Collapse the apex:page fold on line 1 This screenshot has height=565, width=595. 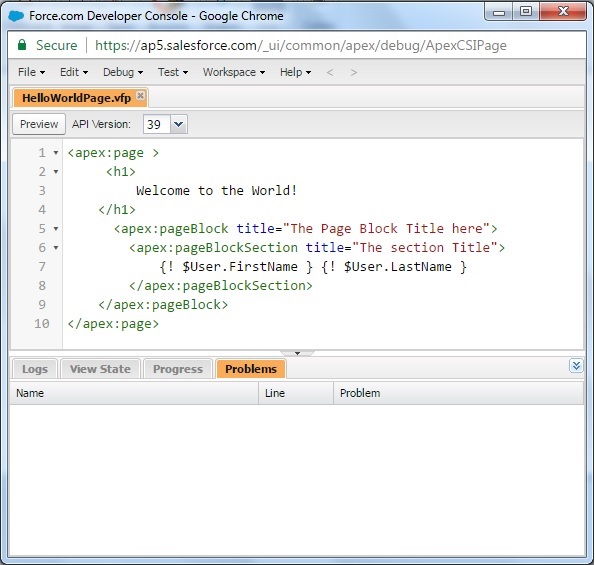[x=56, y=153]
